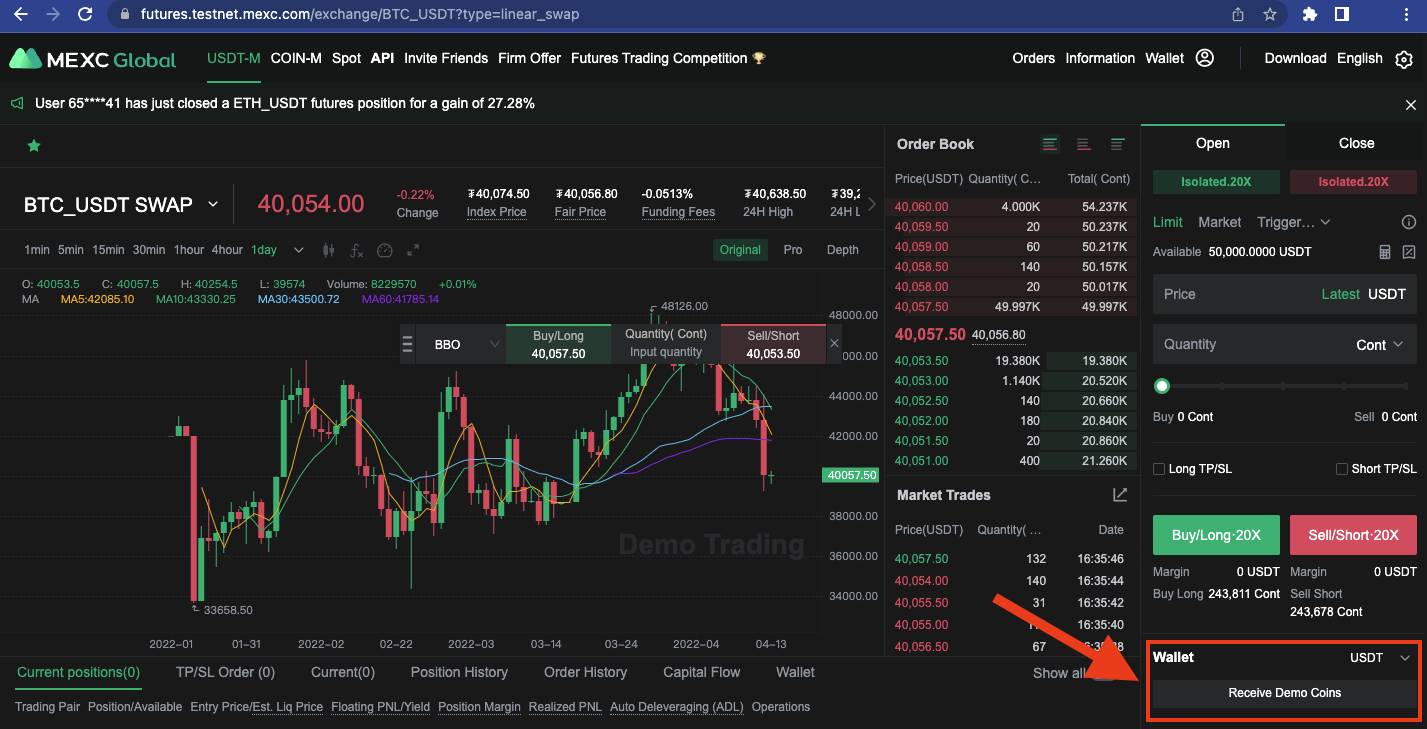Open the calculator icon

coord(1385,252)
